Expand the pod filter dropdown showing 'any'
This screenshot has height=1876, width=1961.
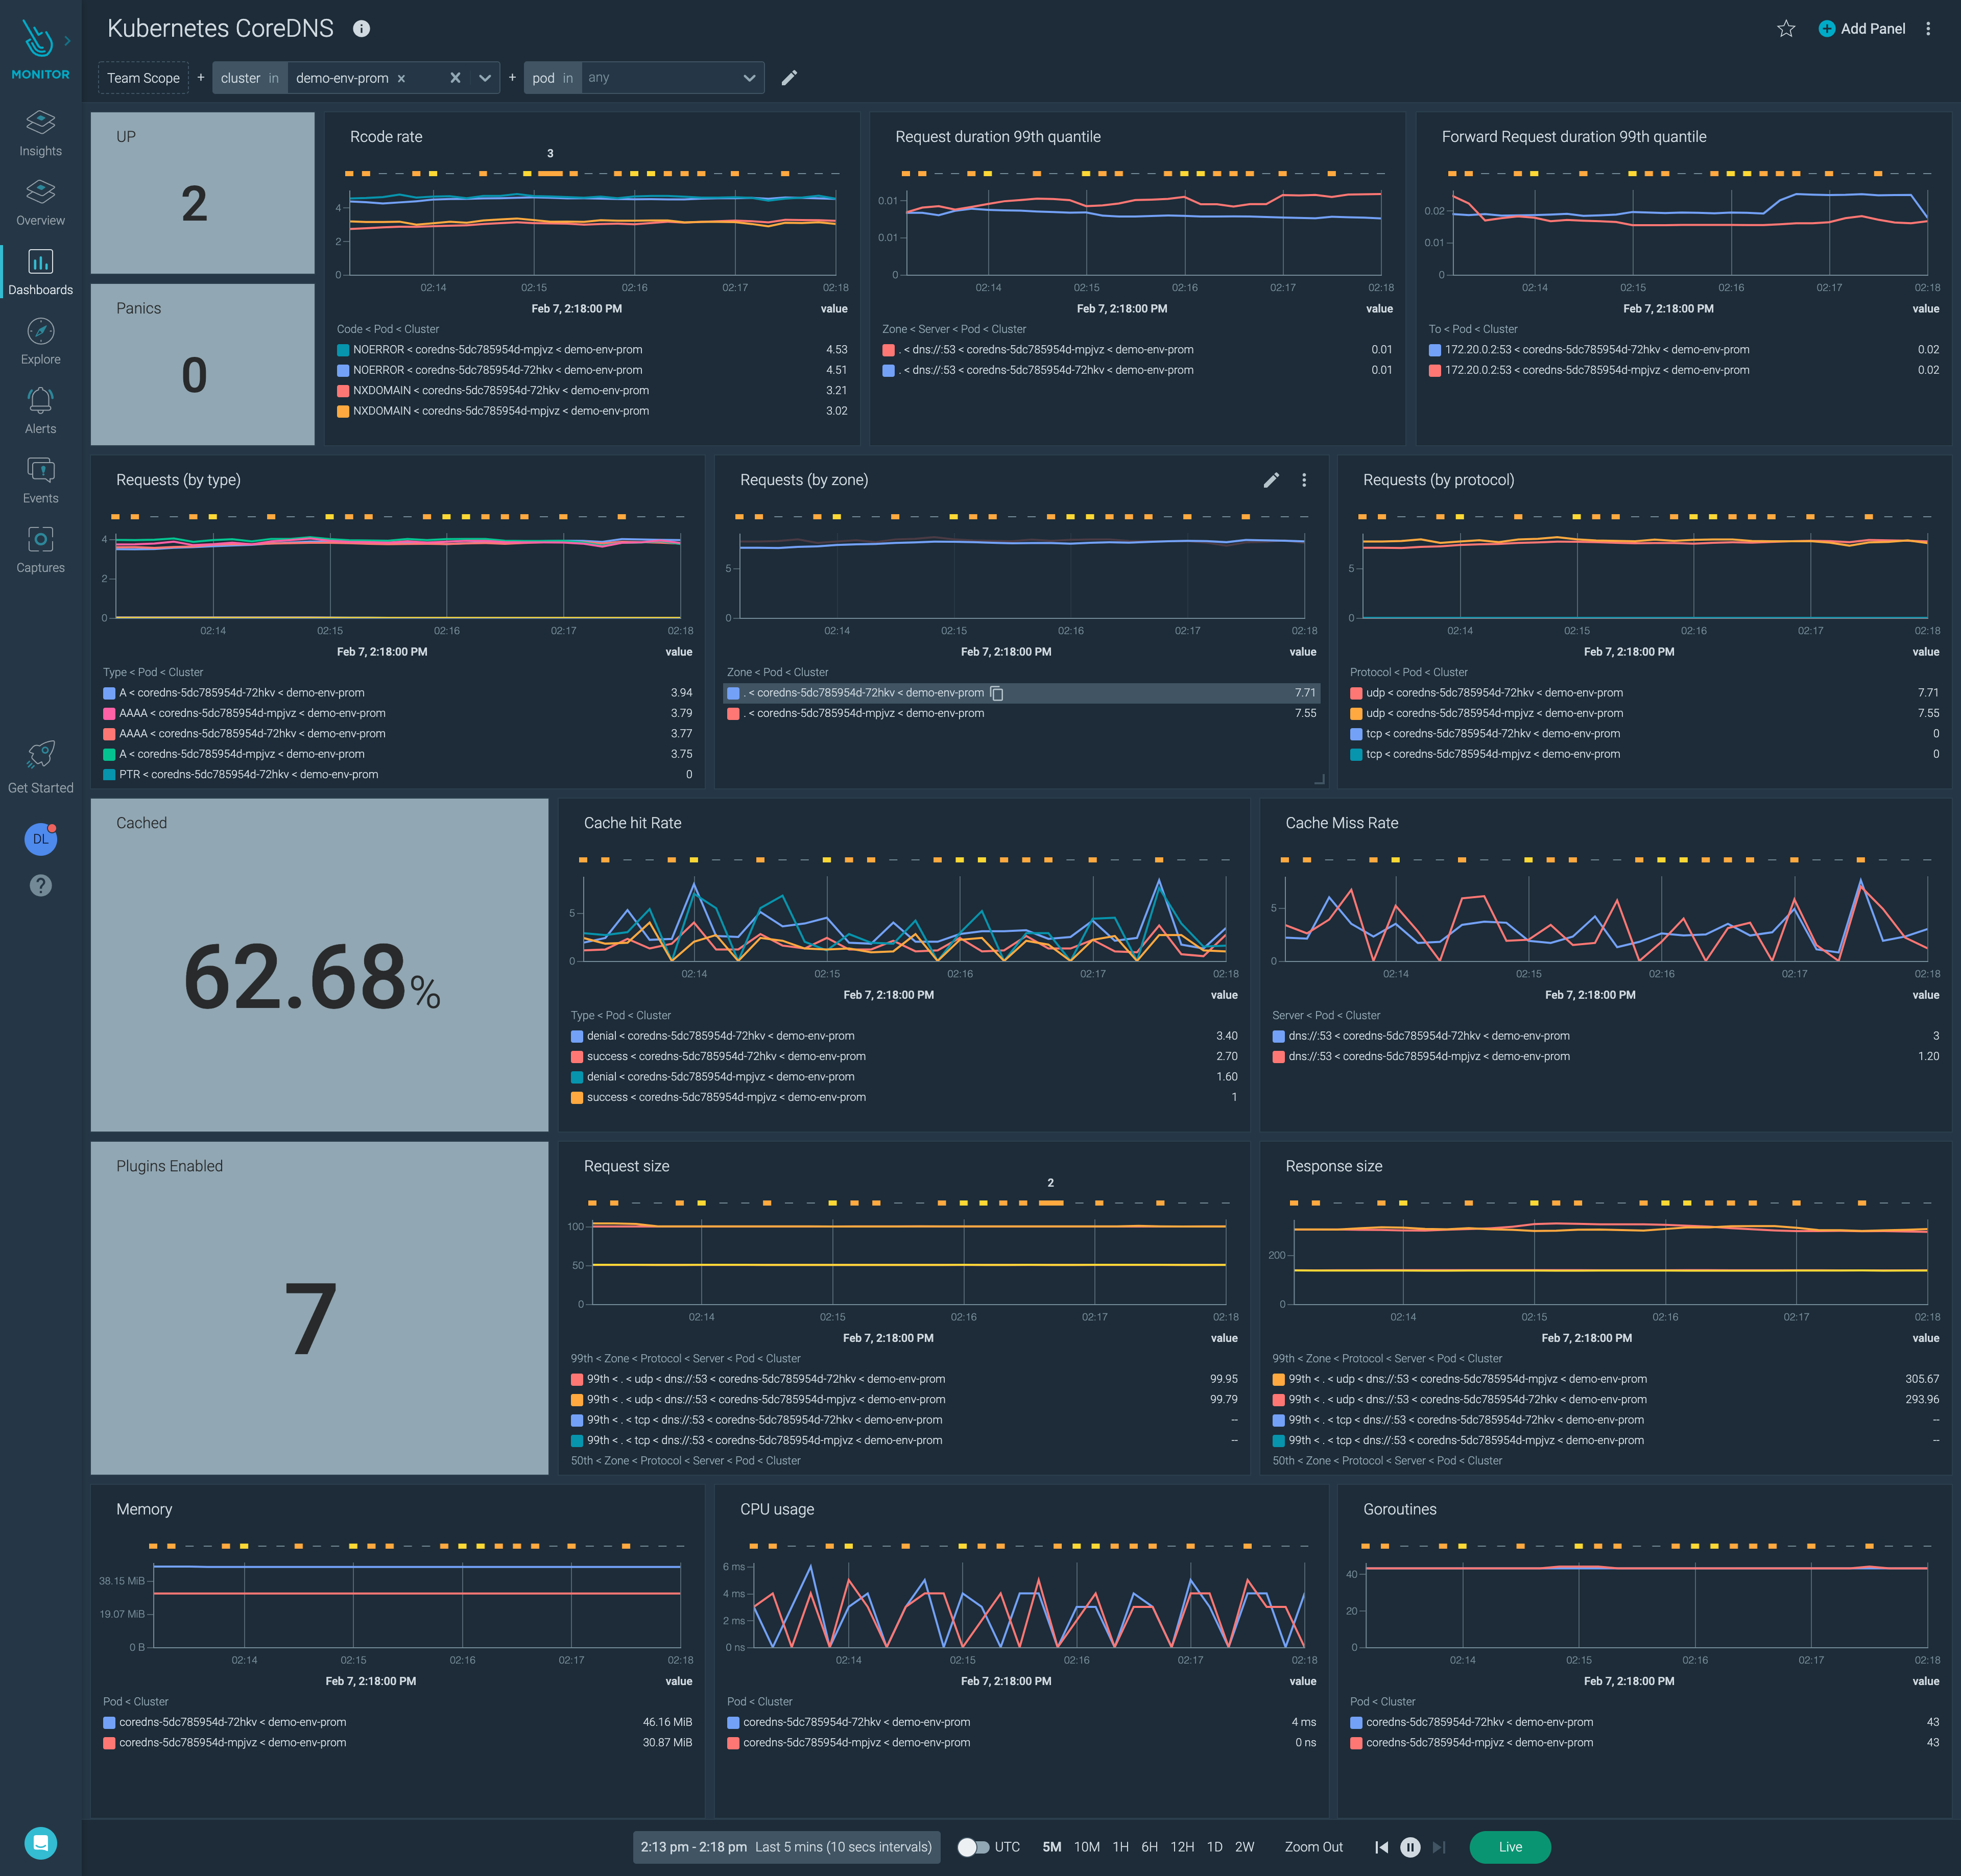[x=748, y=77]
